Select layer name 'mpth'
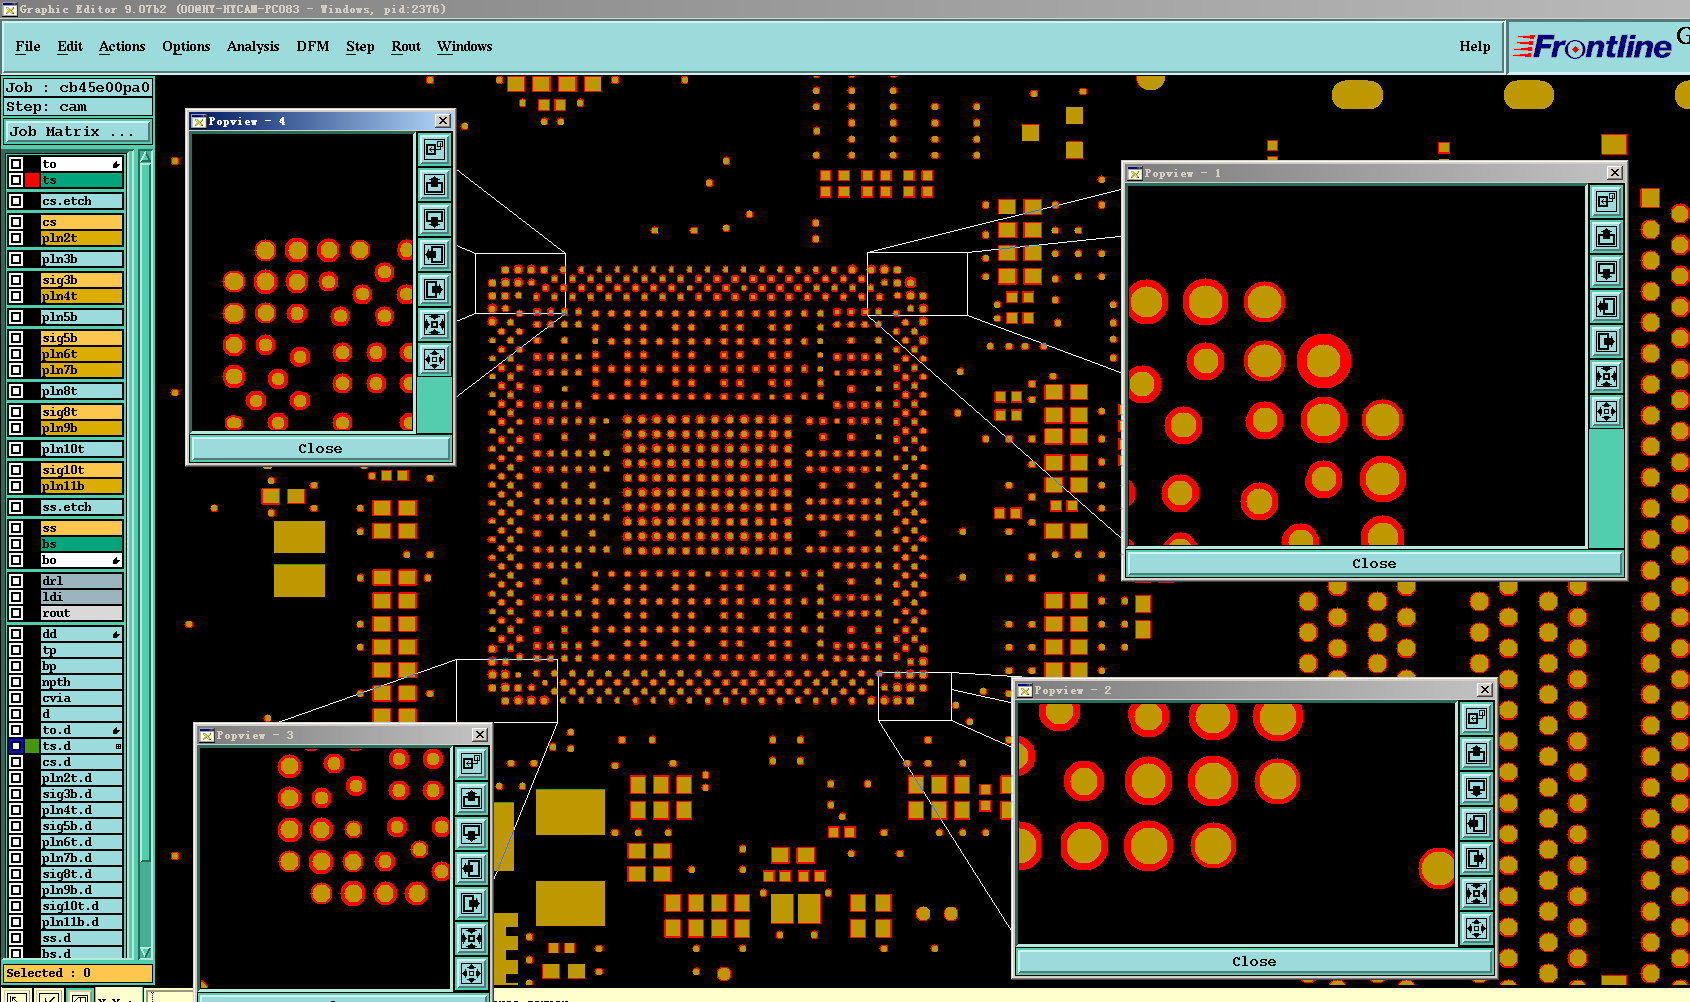Viewport: 1690px width, 1002px height. tap(81, 682)
